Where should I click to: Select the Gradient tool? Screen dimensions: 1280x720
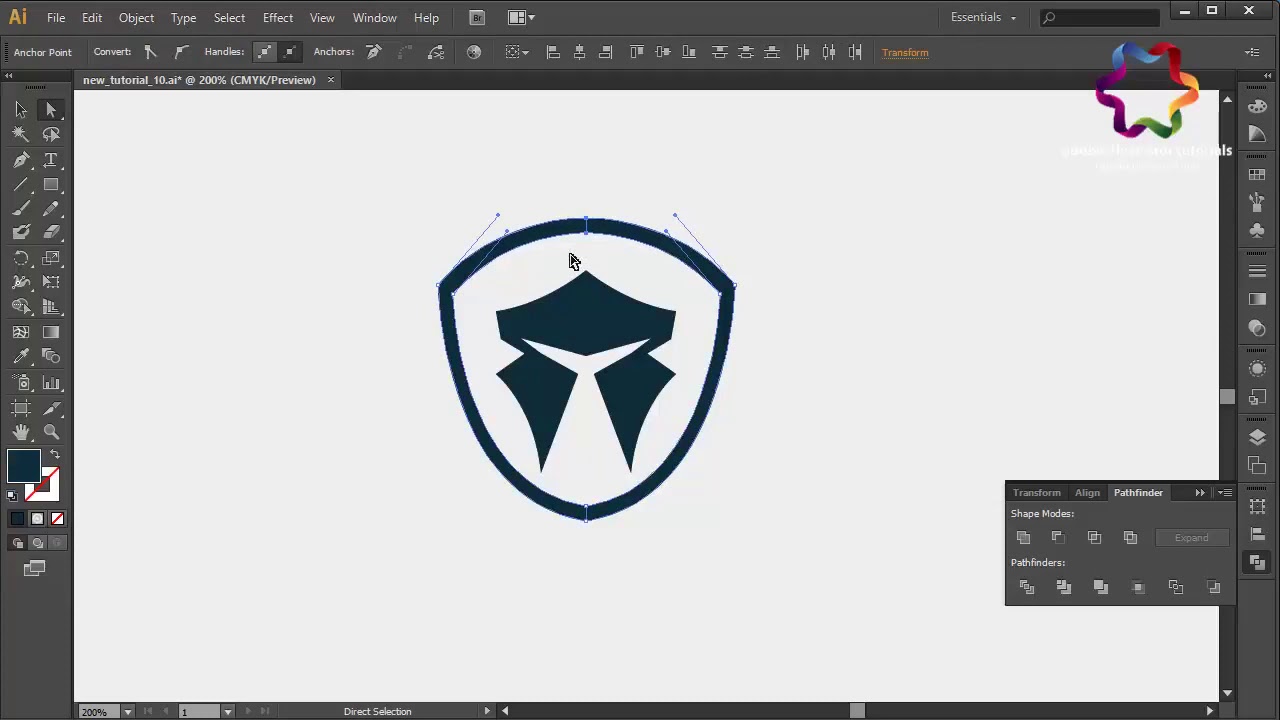[x=51, y=332]
